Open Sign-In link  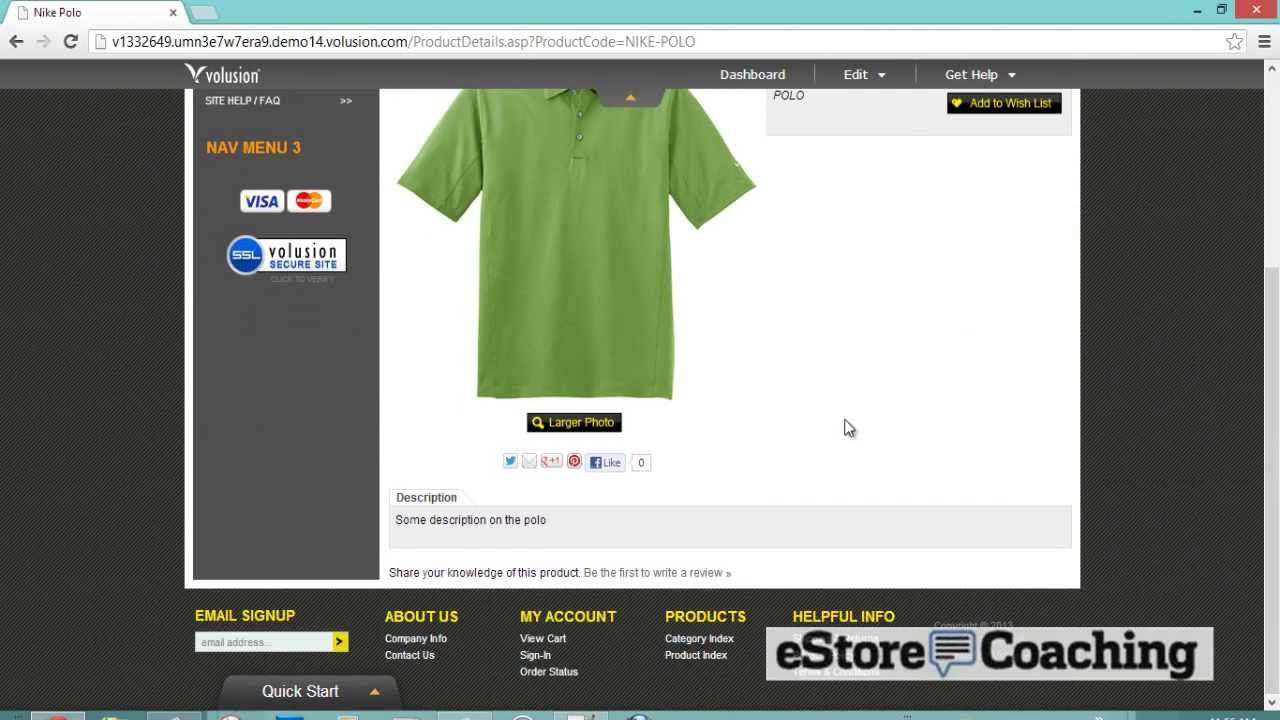(535, 655)
